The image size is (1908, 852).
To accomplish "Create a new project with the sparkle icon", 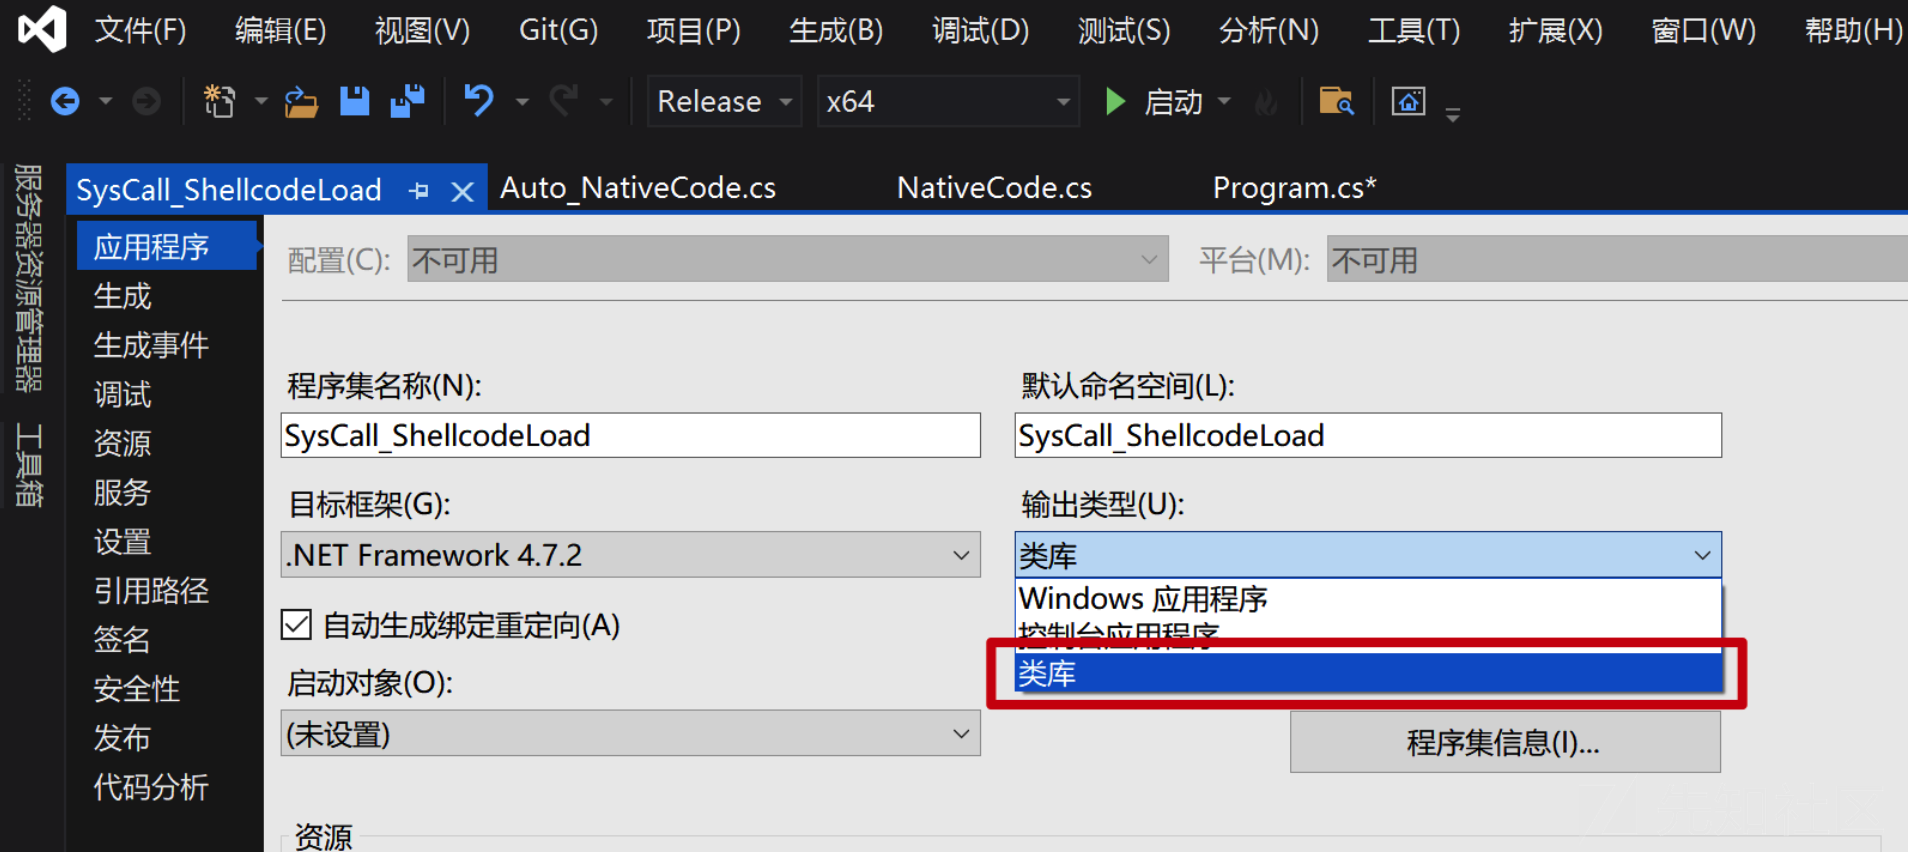I will (x=219, y=101).
